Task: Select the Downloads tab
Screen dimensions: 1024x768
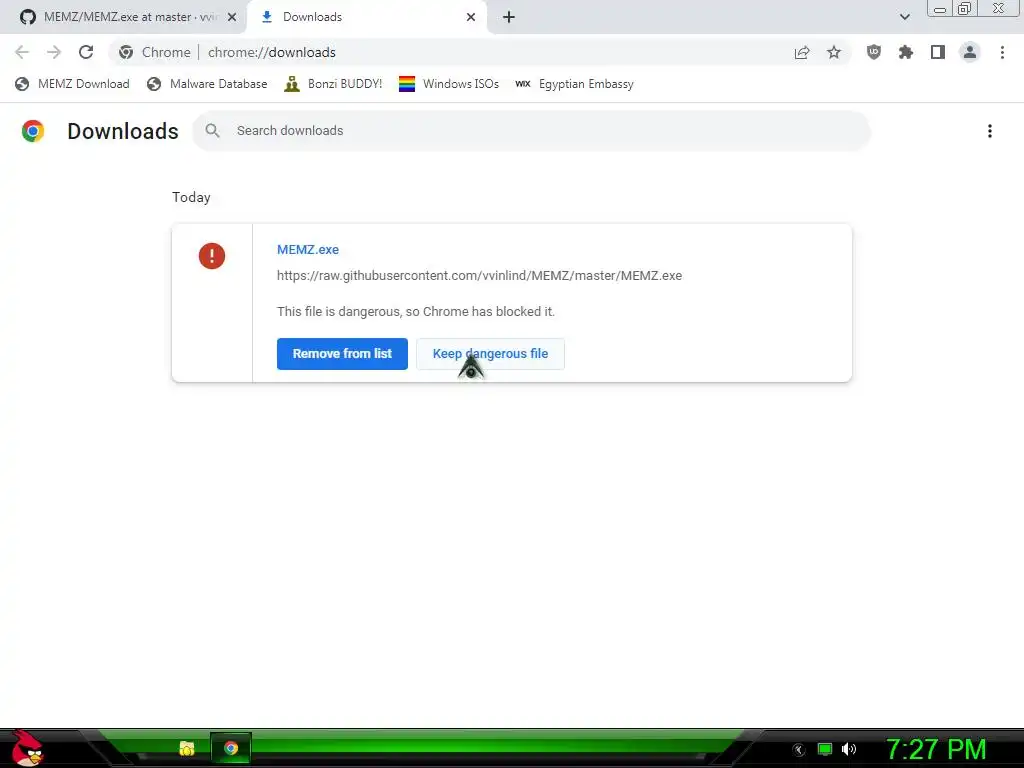Action: point(366,17)
